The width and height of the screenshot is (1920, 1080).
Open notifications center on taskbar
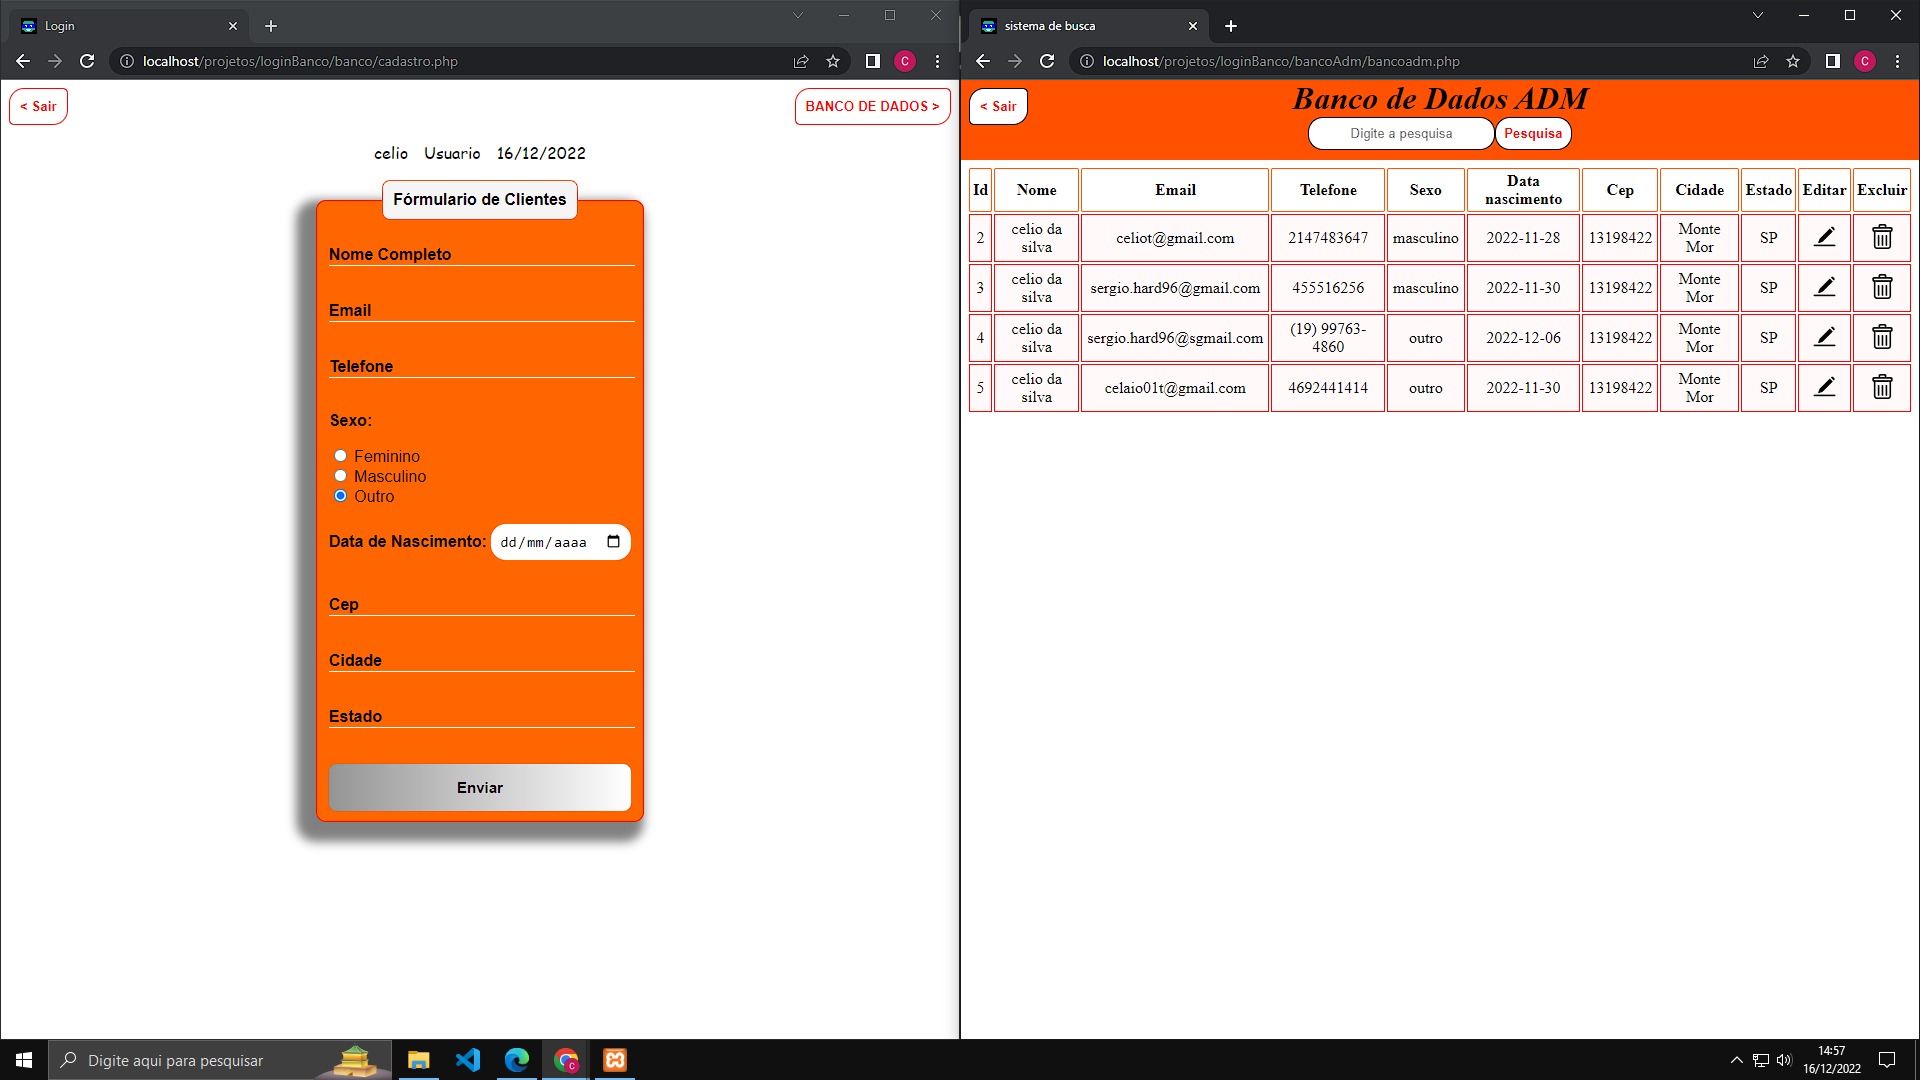(x=1887, y=1060)
